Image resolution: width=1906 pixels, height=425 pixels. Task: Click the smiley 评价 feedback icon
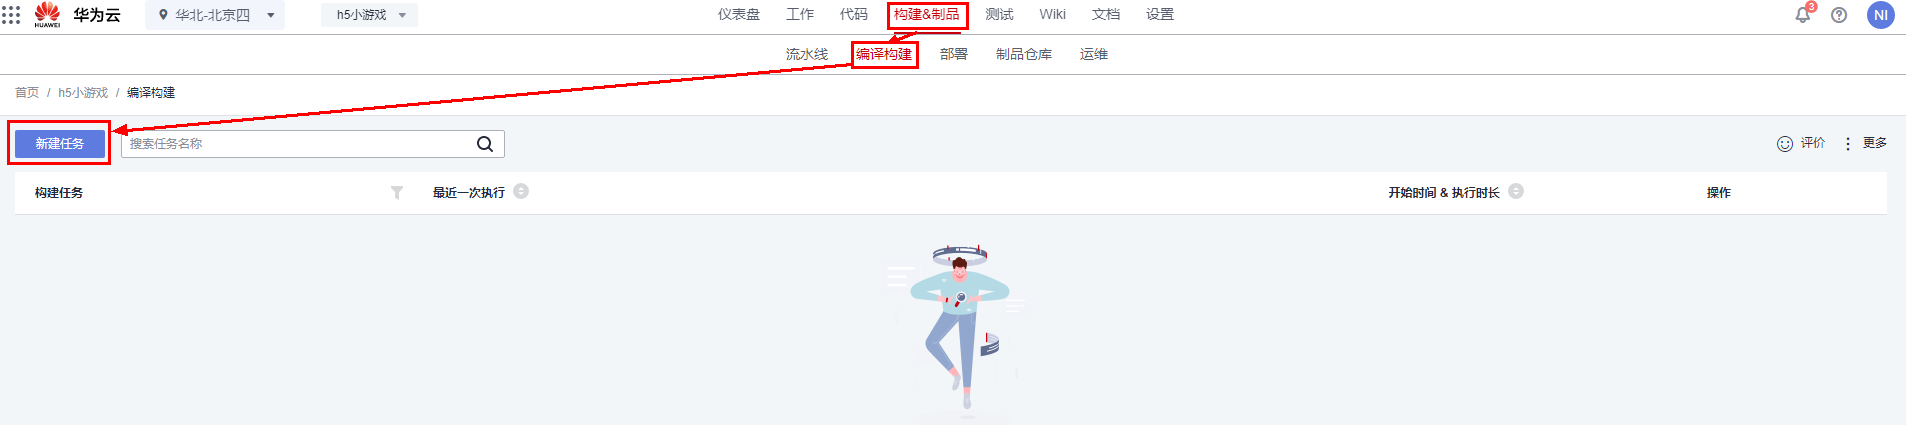[x=1785, y=144]
